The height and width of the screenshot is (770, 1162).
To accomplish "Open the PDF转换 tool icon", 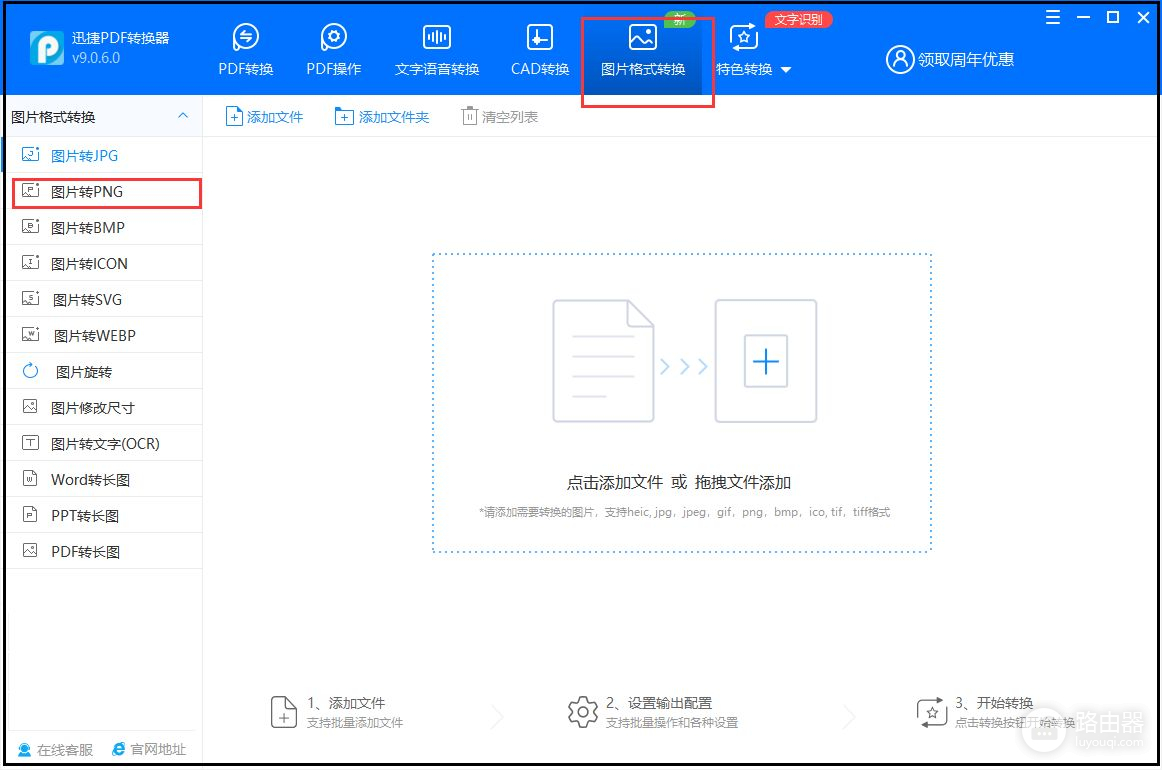I will click(x=245, y=38).
